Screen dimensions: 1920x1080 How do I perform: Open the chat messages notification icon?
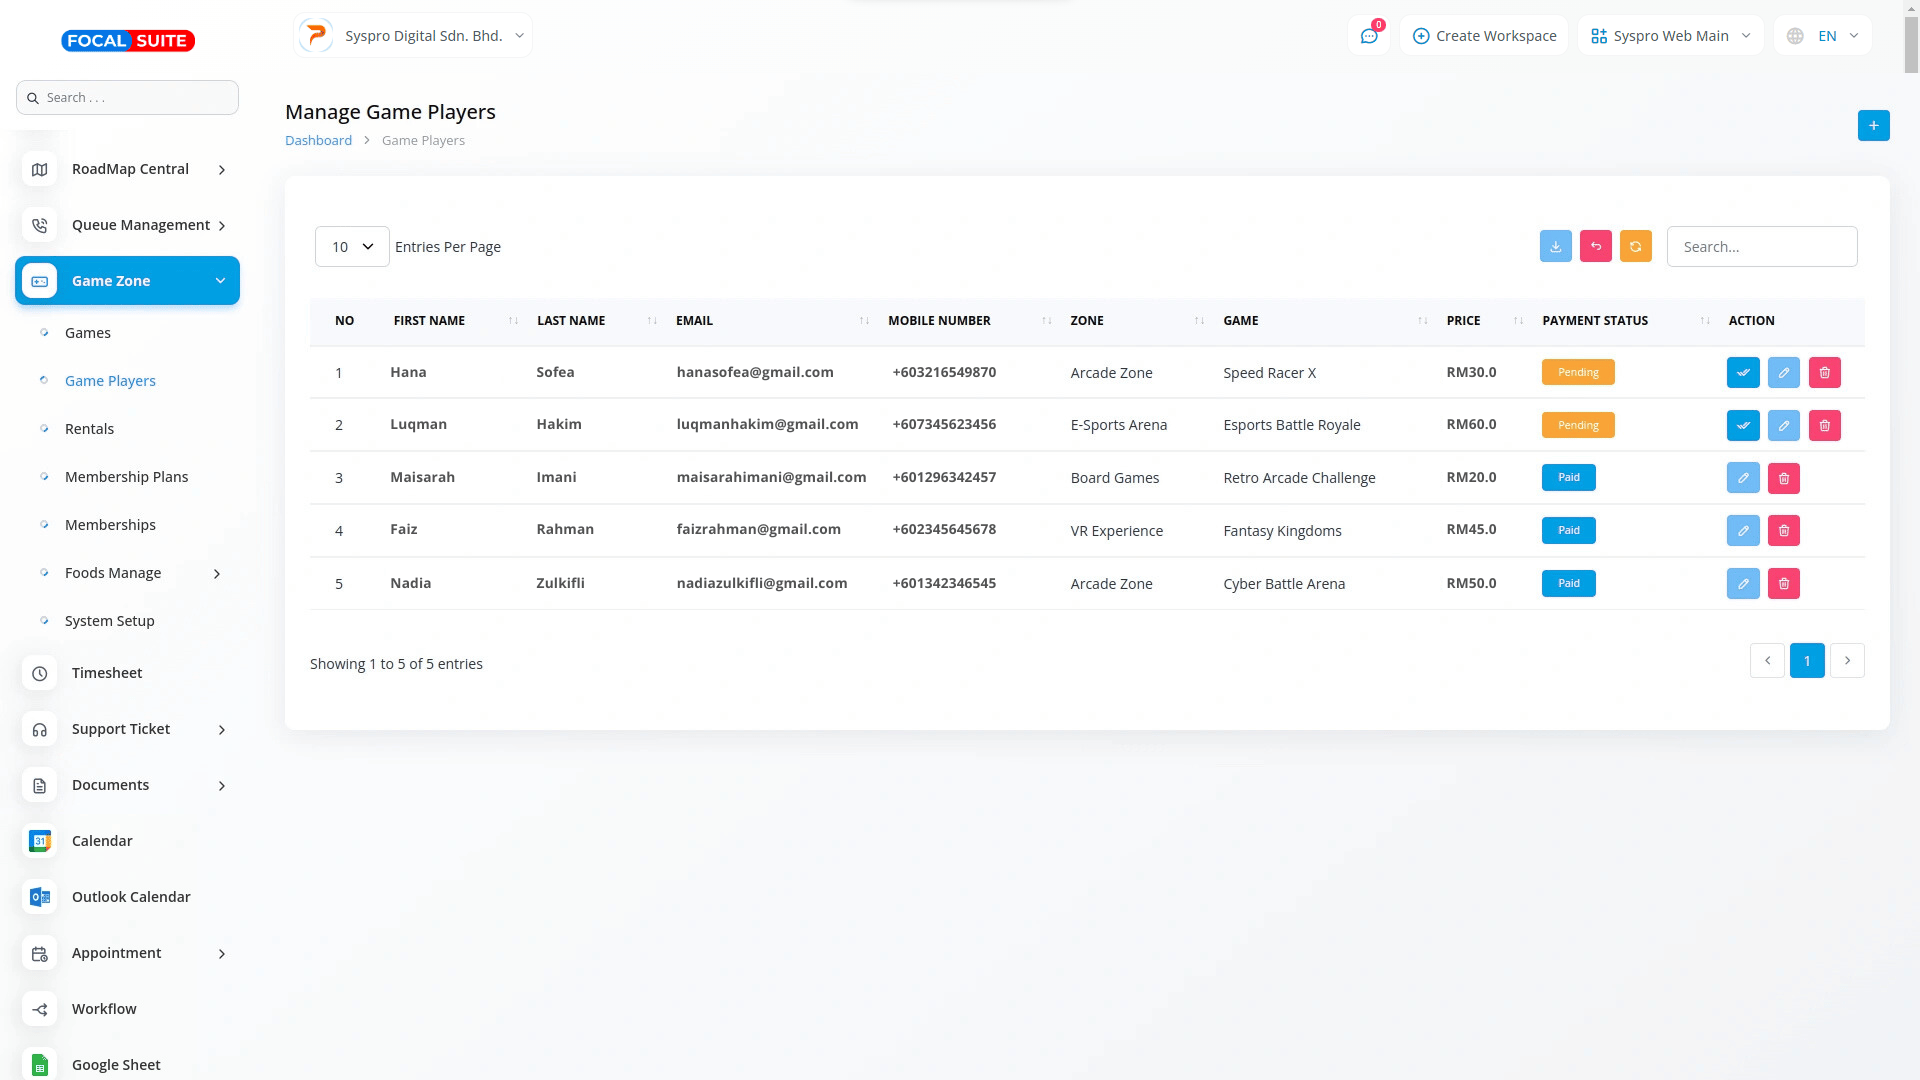pos(1368,36)
